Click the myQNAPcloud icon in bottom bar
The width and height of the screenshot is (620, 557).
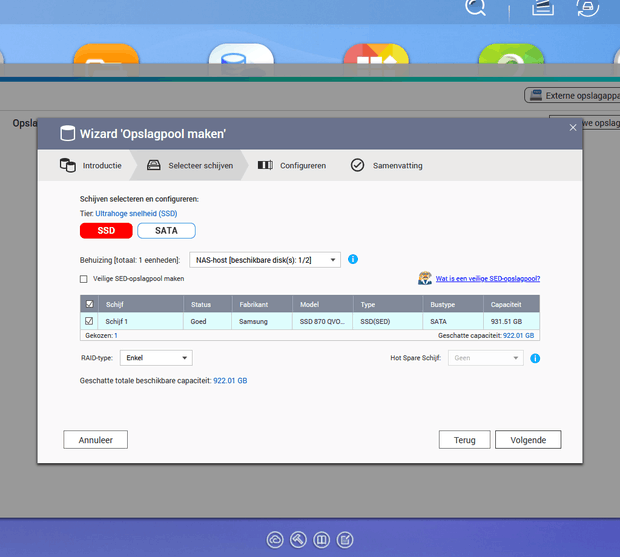click(275, 540)
